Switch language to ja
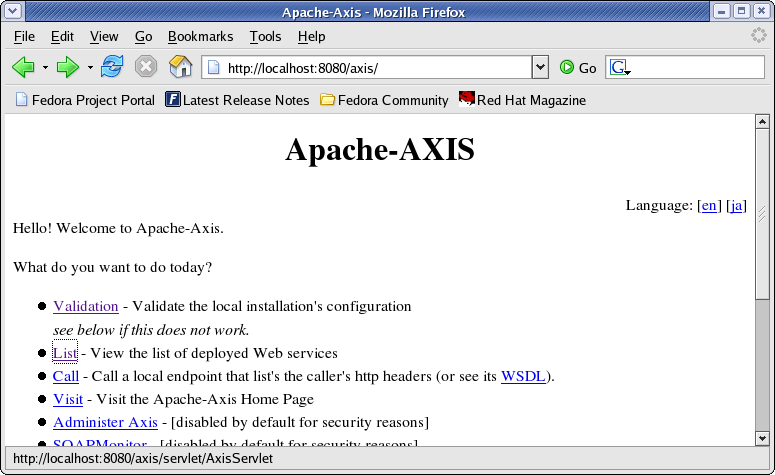 tap(736, 205)
